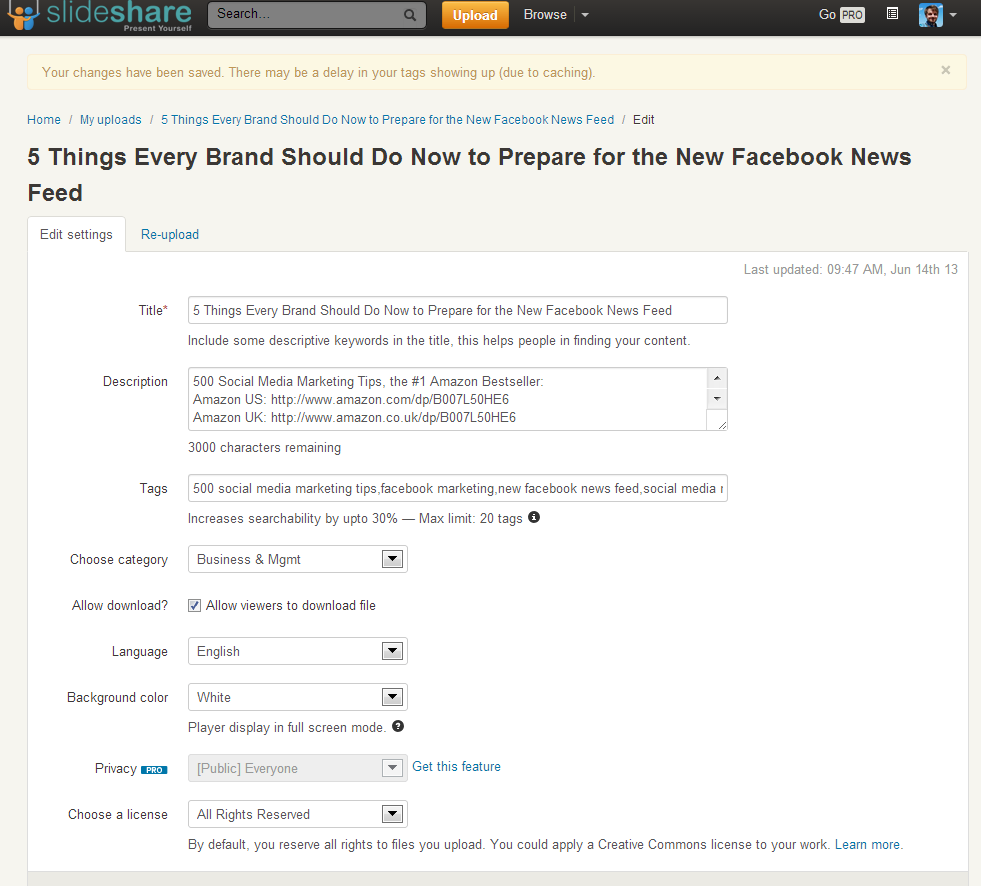Open the Background color dropdown
Image resolution: width=981 pixels, height=886 pixels.
click(298, 697)
